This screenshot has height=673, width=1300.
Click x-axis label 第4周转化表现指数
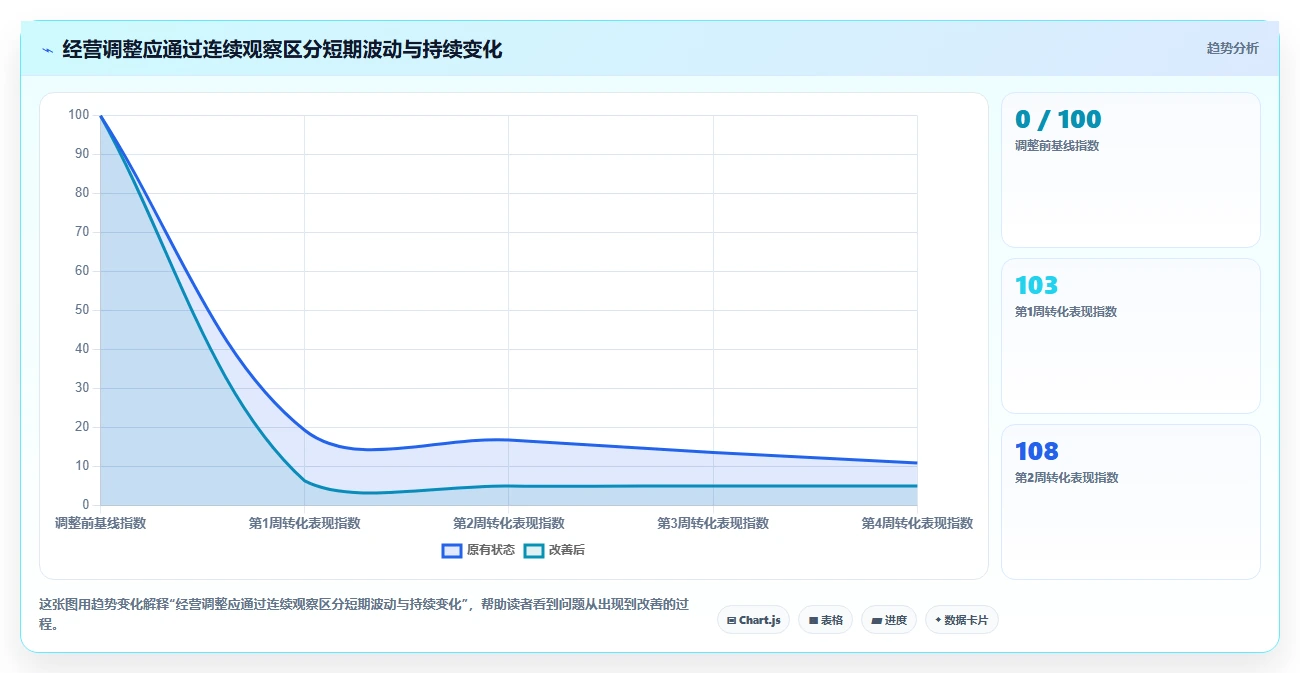917,523
